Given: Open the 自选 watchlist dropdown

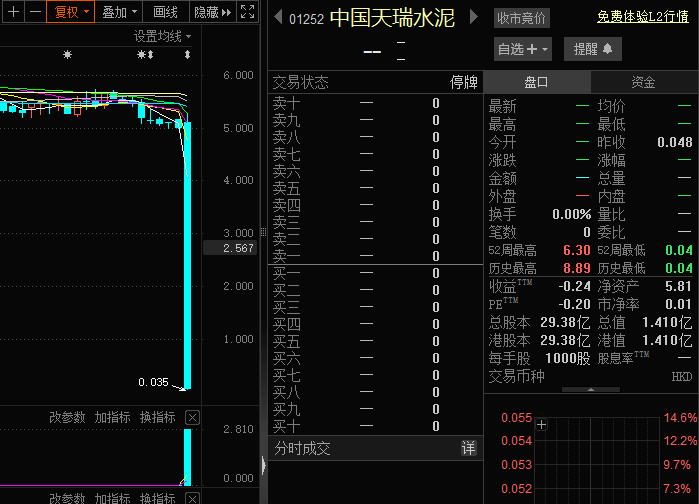Looking at the screenshot, I should tap(522, 48).
